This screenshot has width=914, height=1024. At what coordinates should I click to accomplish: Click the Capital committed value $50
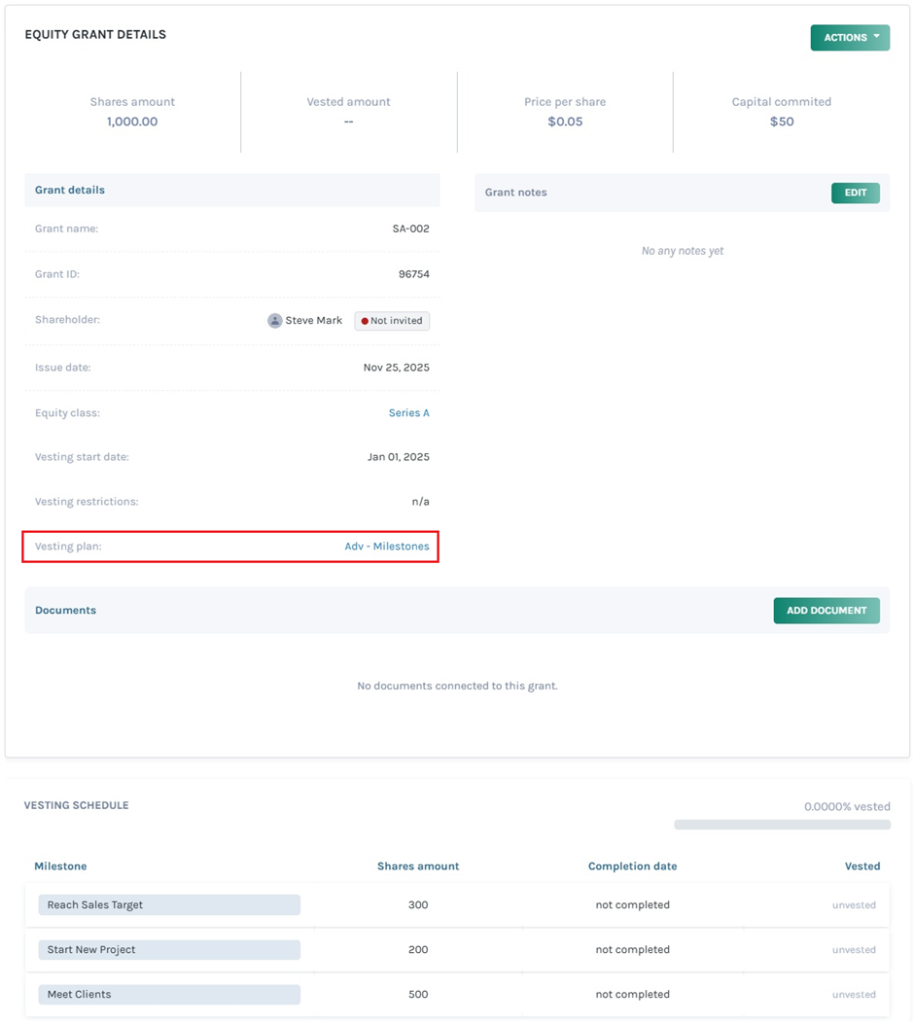tap(781, 122)
